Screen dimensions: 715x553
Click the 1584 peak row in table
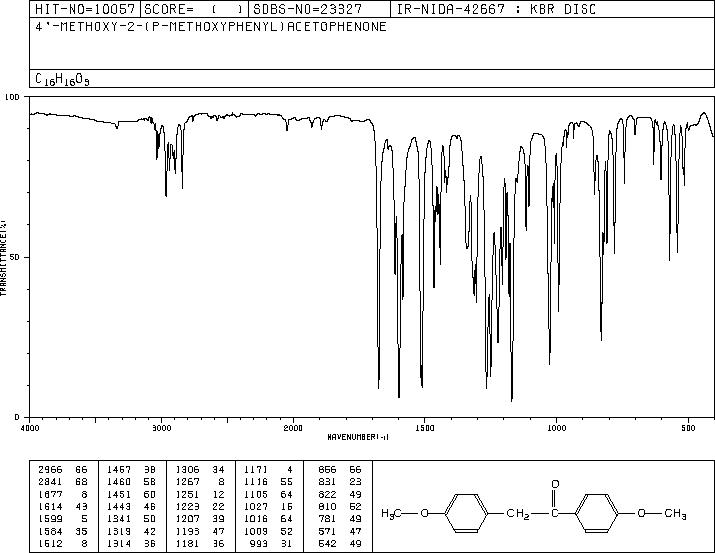(x=63, y=532)
